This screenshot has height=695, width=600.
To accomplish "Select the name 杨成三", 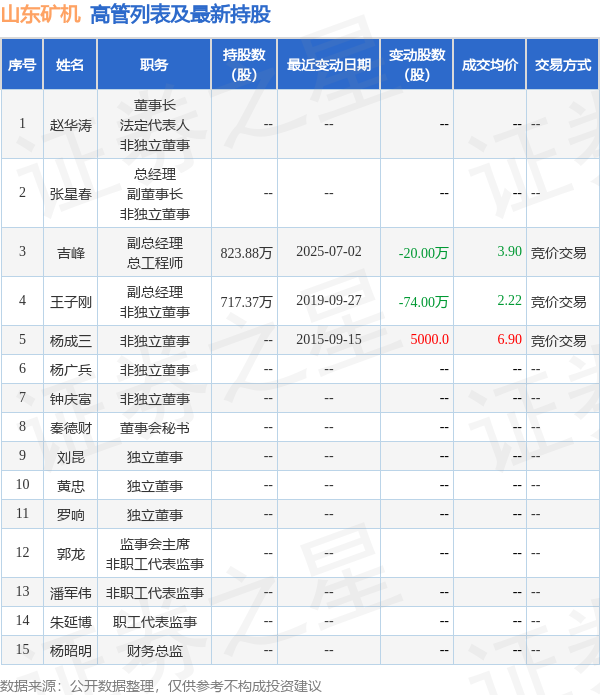I will 70,340.
